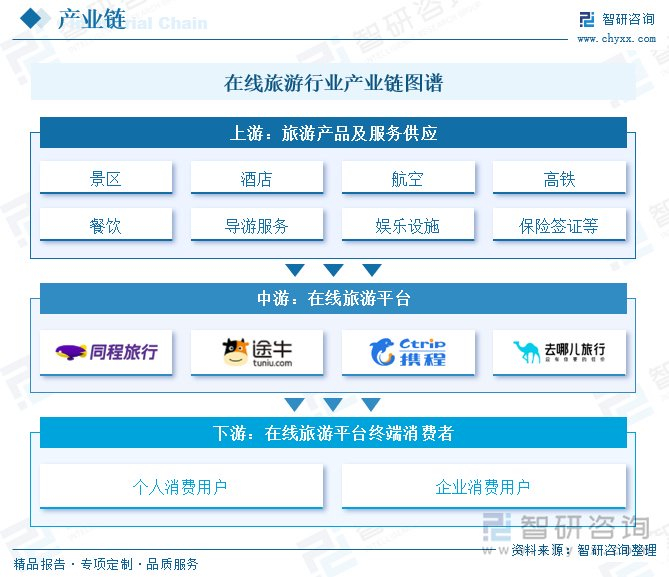Select the 酒店 box
669x577 pixels.
pos(257,178)
